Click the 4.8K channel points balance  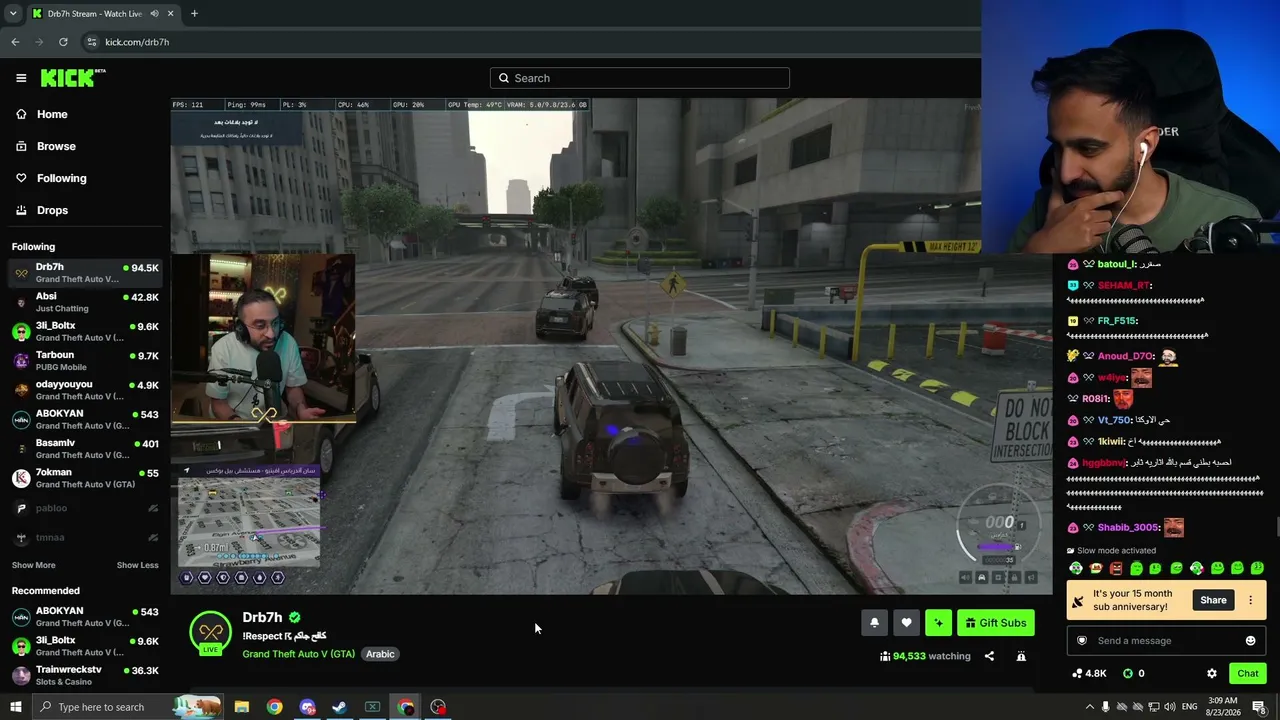[1089, 673]
